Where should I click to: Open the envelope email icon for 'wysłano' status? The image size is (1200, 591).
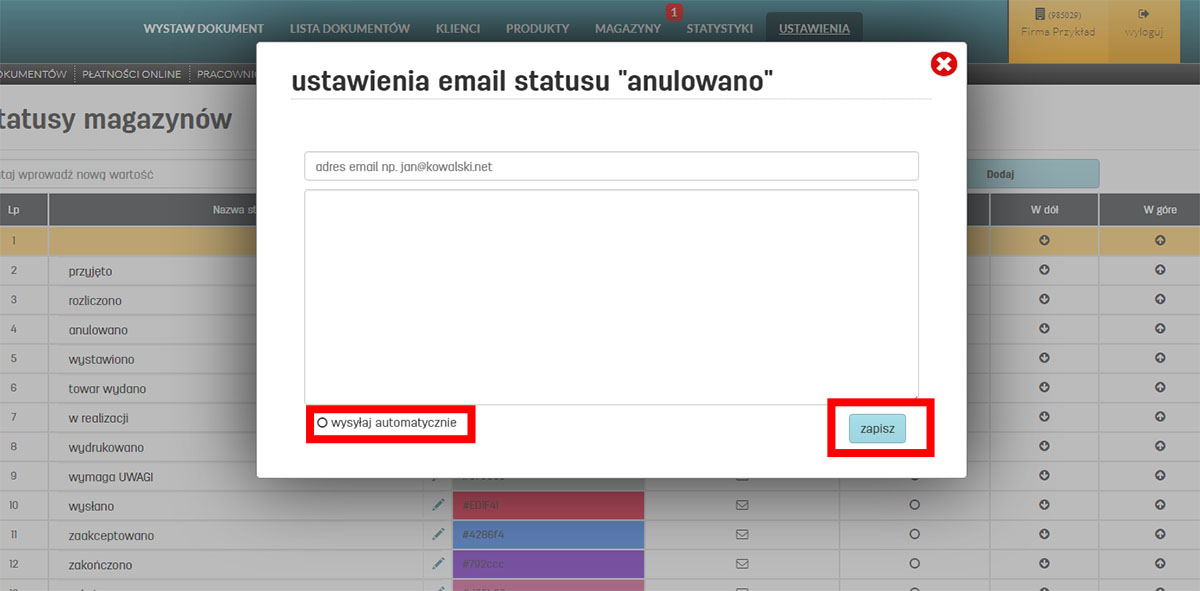click(742, 505)
